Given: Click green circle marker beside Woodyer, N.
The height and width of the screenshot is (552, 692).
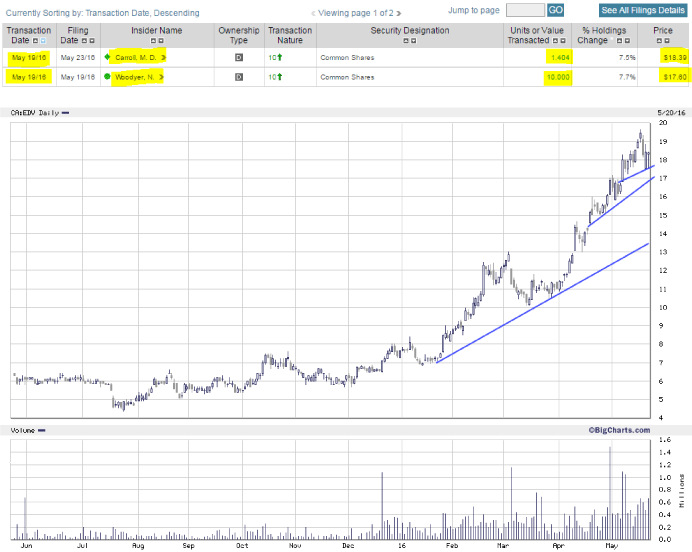Looking at the screenshot, I should 107,76.
